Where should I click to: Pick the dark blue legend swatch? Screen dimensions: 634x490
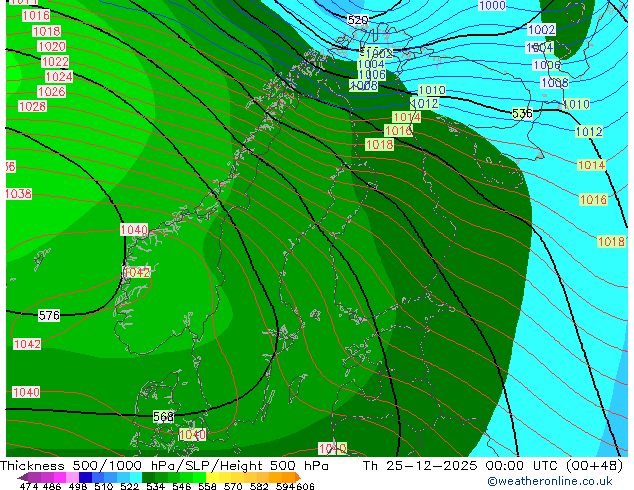(85, 477)
